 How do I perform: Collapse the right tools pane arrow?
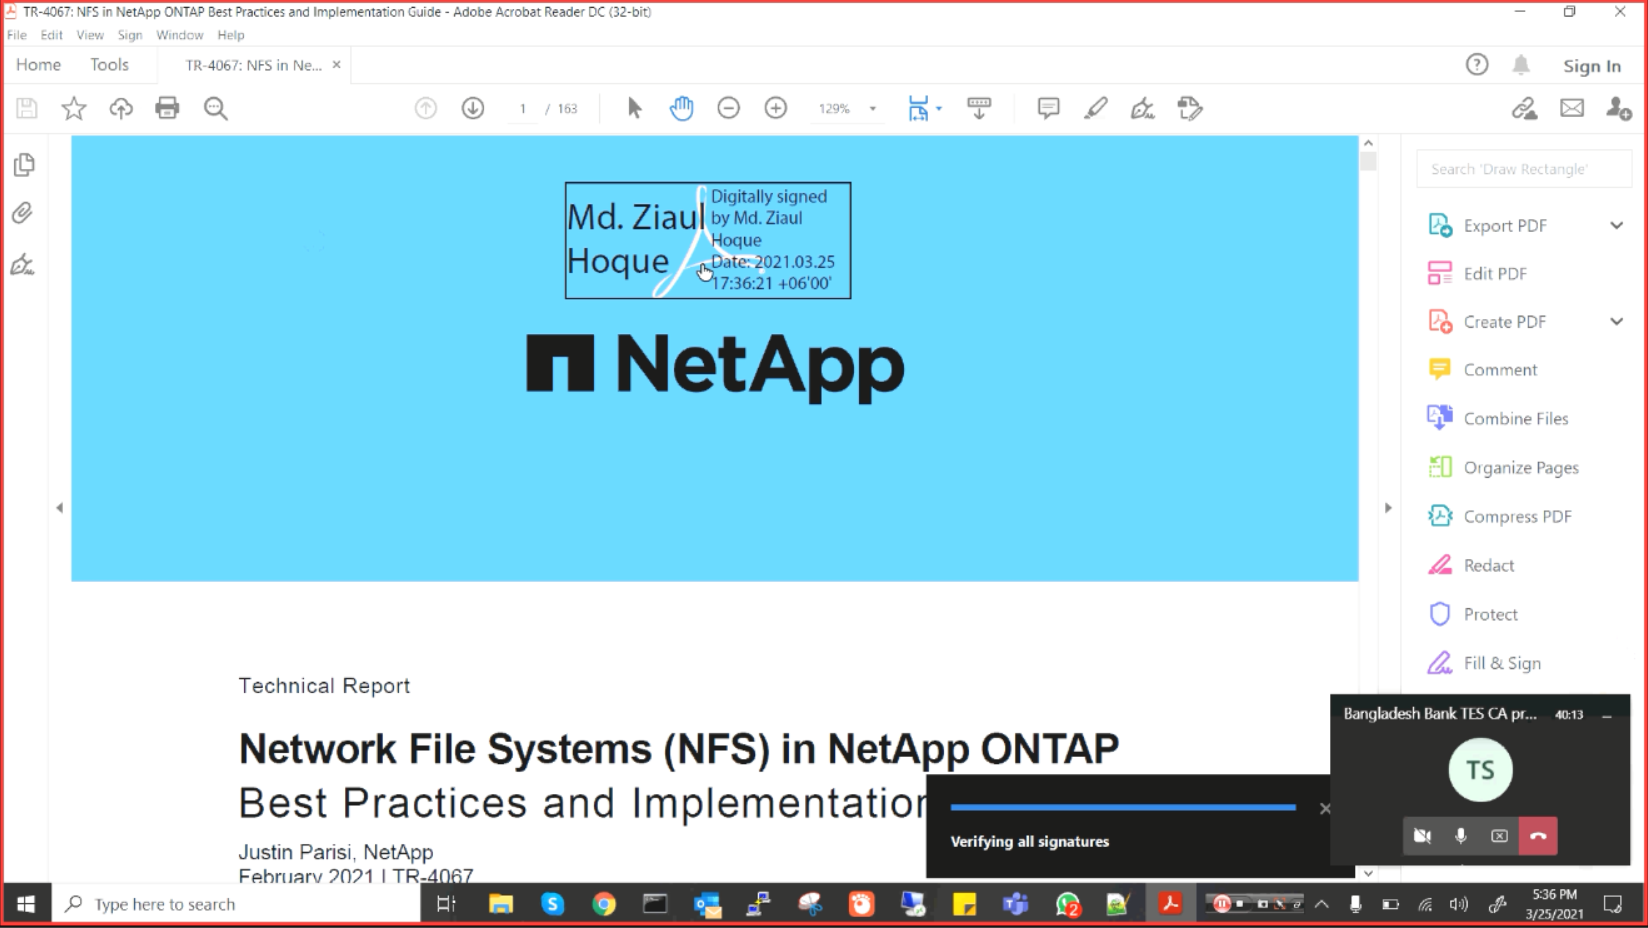point(1388,508)
